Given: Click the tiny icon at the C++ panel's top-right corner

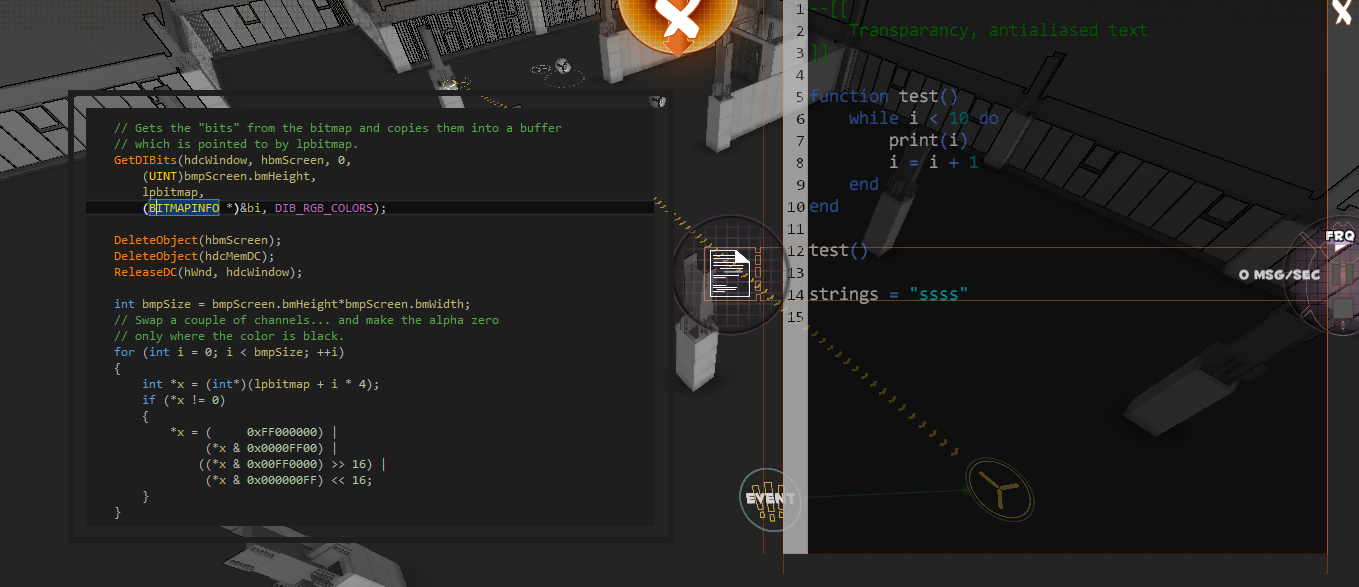Looking at the screenshot, I should click(657, 101).
